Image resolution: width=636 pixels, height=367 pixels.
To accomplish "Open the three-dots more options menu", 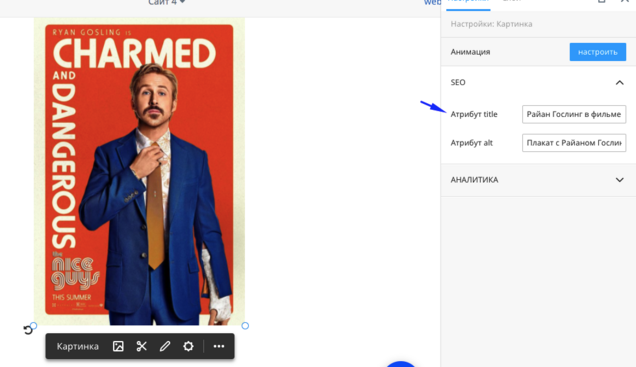I will [219, 346].
